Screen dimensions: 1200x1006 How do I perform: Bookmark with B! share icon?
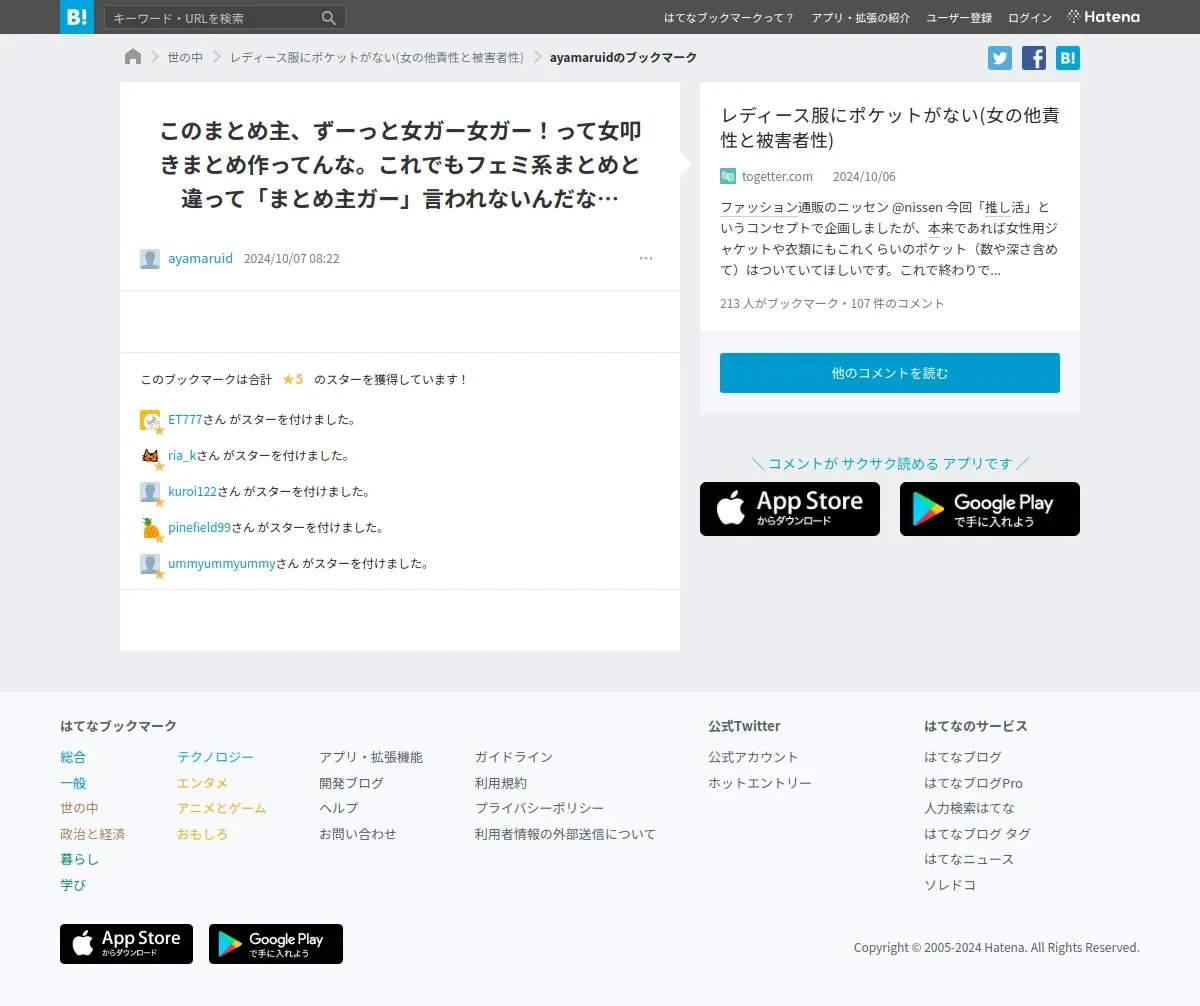tap(1068, 58)
